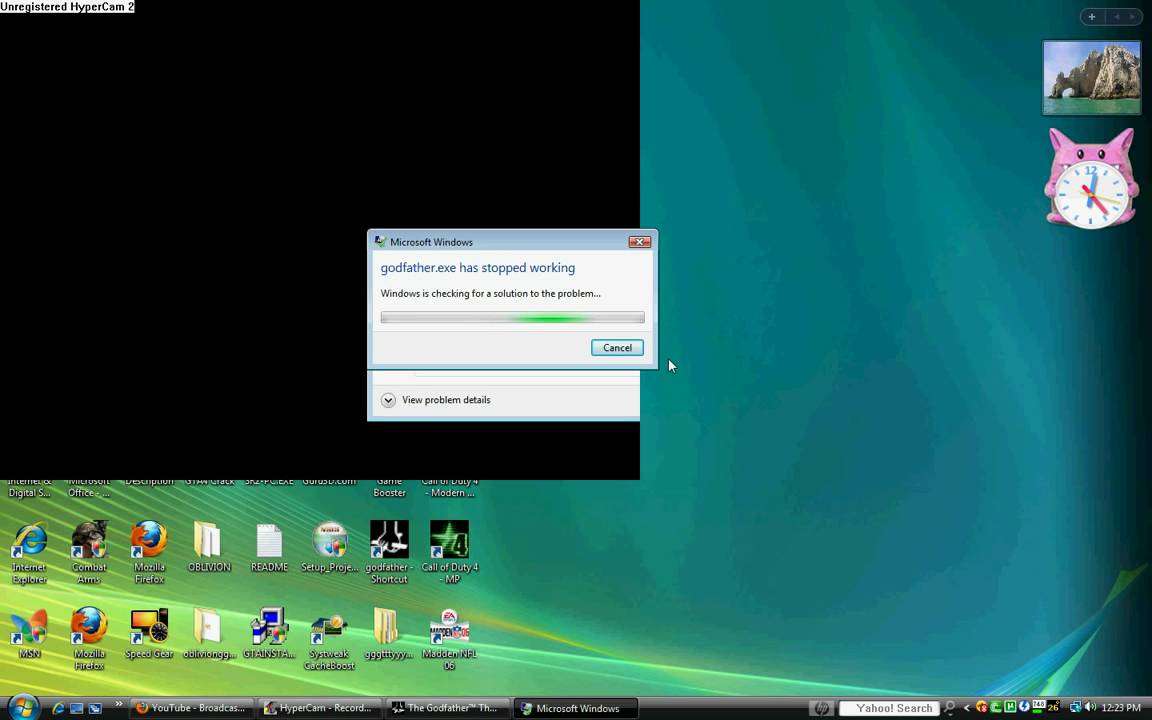The image size is (1152, 720).
Task: Click the Switch Between Windows Quick Launch icon
Action: click(95, 708)
